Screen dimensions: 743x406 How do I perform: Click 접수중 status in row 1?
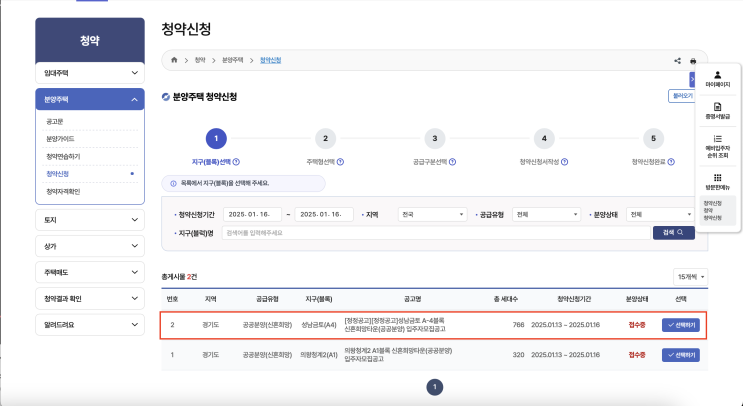coord(637,355)
